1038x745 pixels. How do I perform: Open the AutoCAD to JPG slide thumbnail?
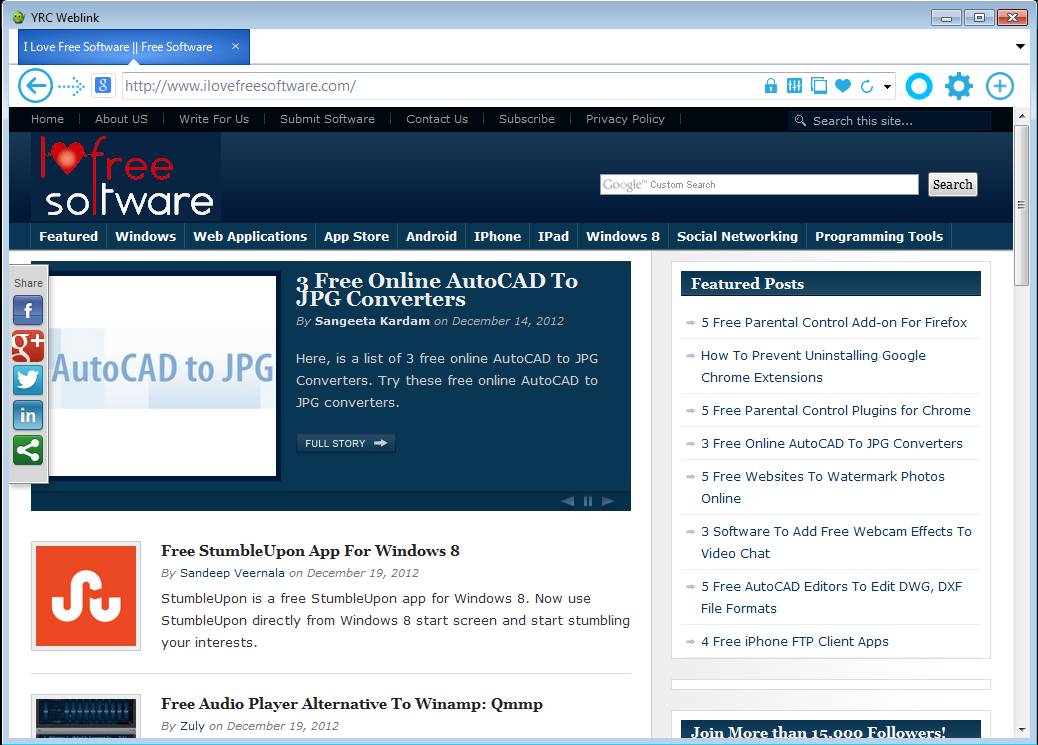tap(162, 375)
